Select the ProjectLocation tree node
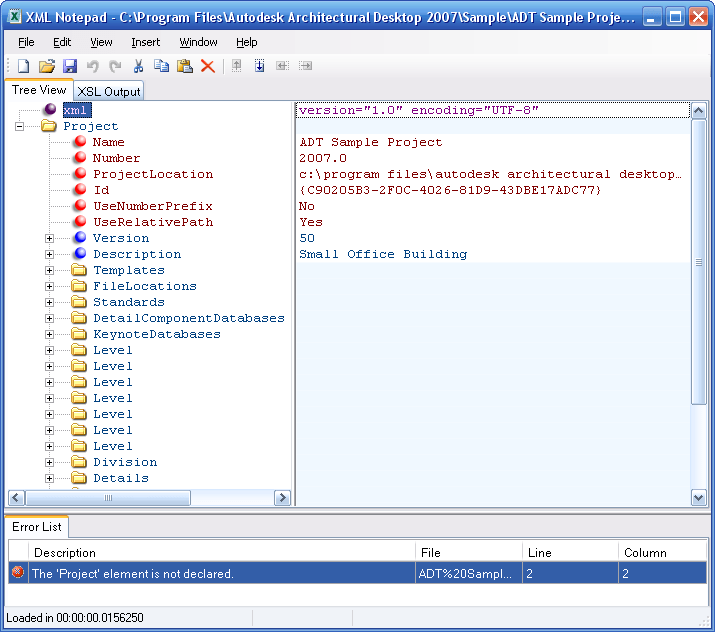 (153, 174)
